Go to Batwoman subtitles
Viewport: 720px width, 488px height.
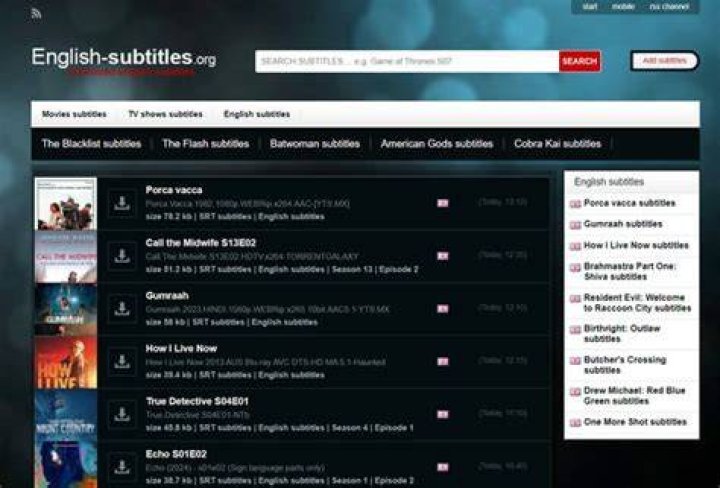pyautogui.click(x=315, y=144)
